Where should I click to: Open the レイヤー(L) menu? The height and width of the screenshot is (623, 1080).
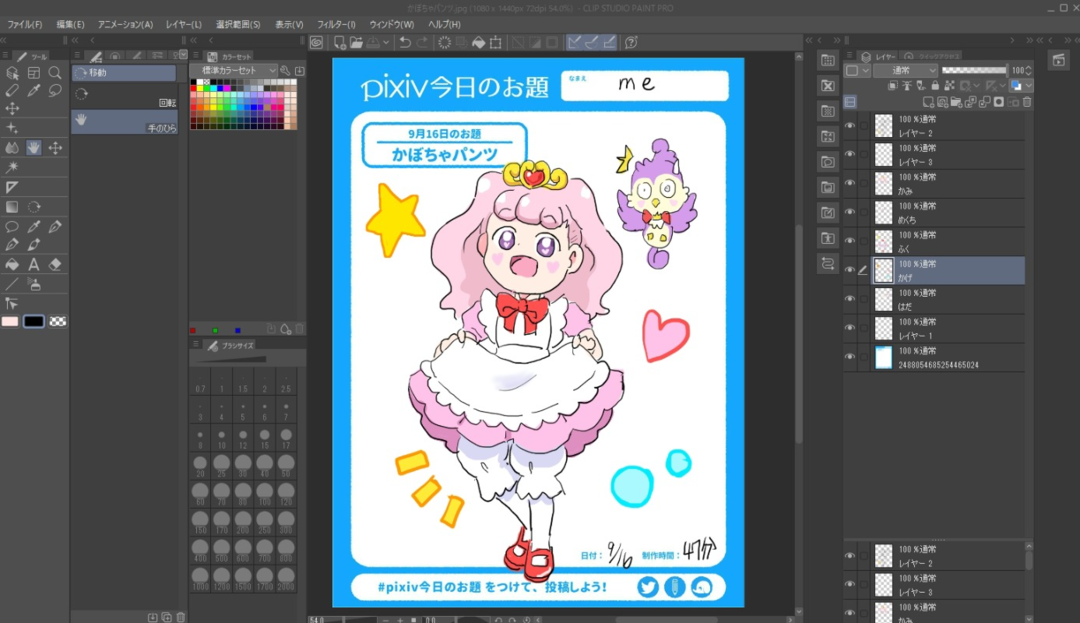pos(183,24)
